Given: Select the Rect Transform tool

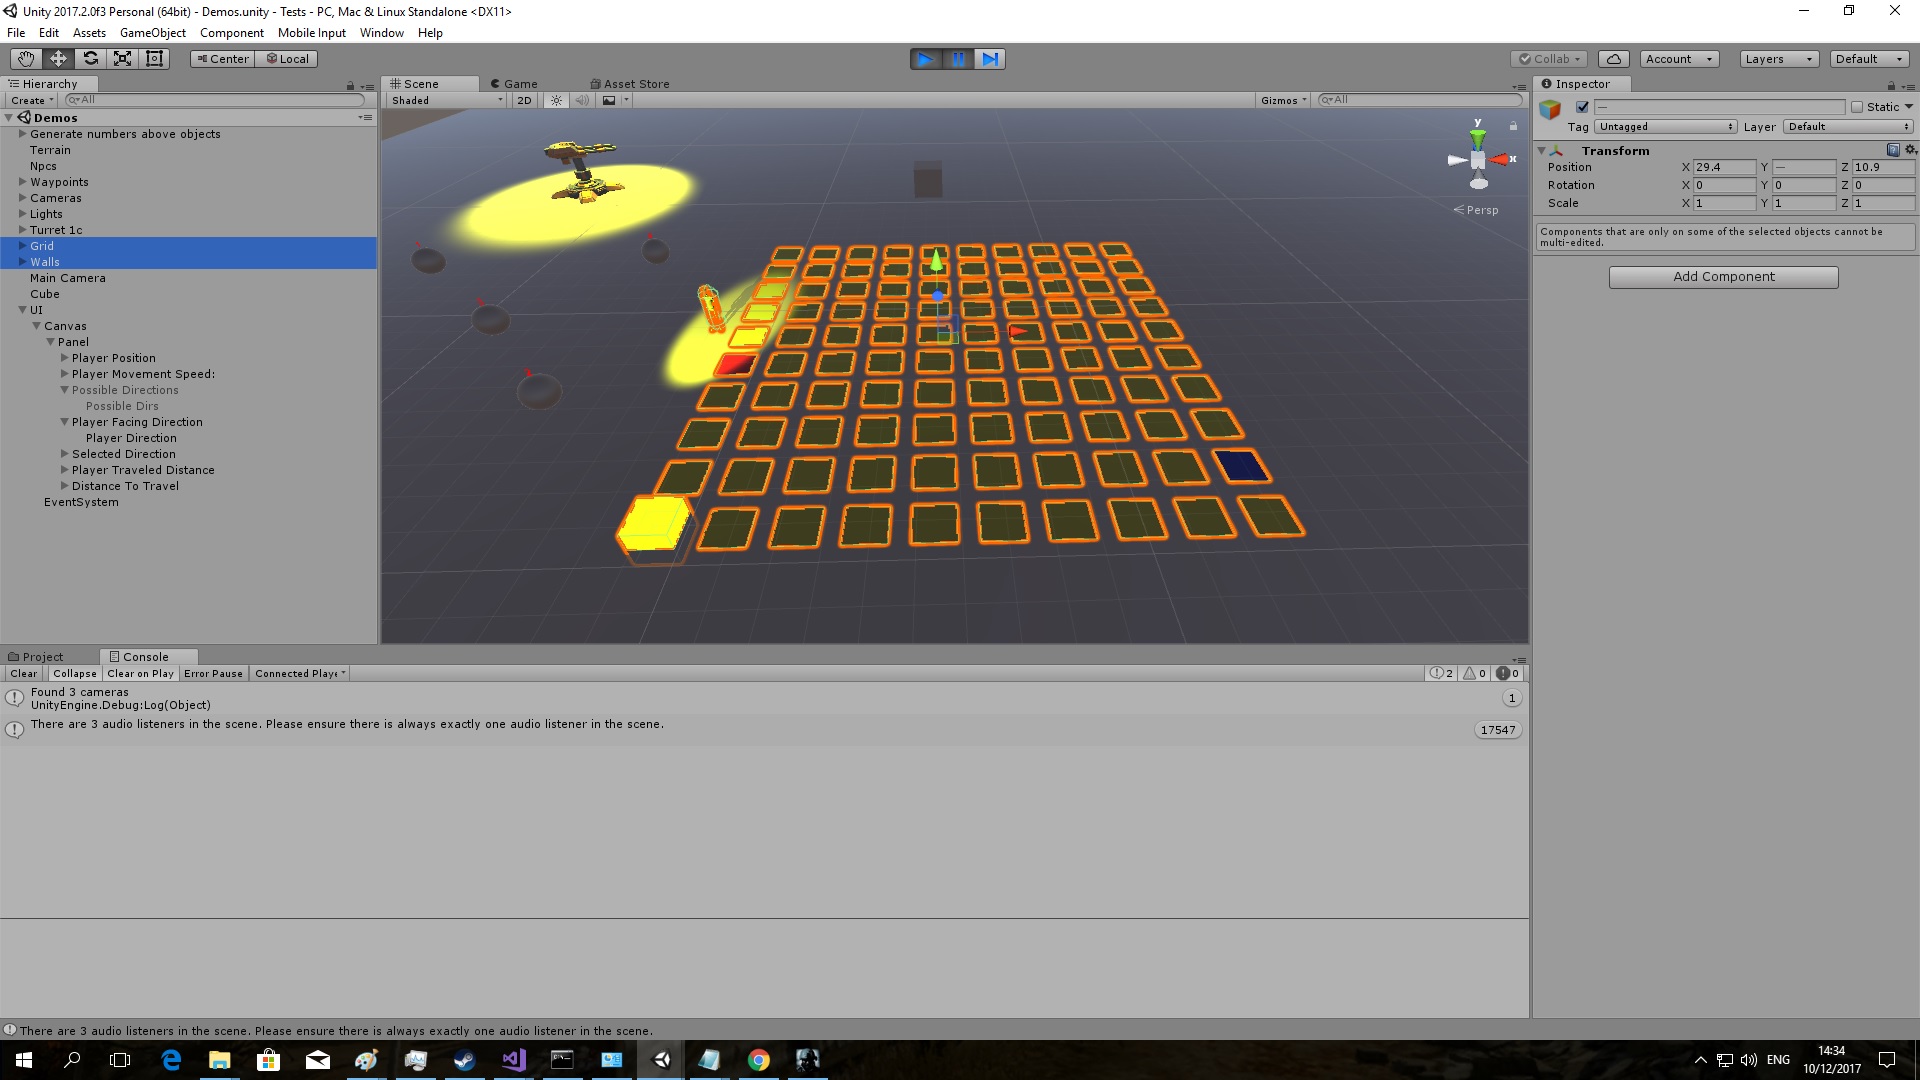Looking at the screenshot, I should [154, 58].
